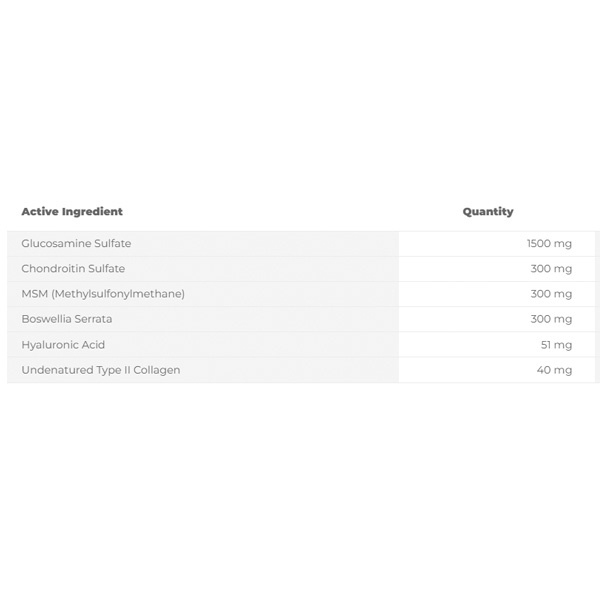
Task: Select the Undenatured Type II Collagen entry
Action: coord(101,370)
